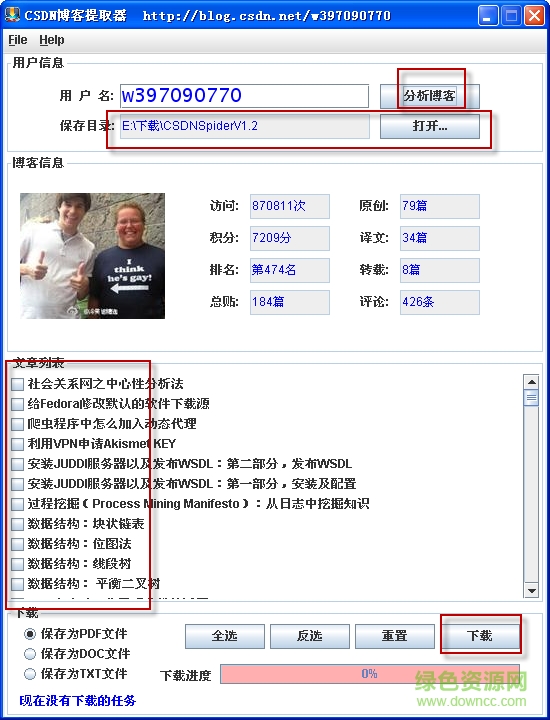550x720 pixels.
Task: Click the 现在没有下载的任务 status text
Action: [78, 701]
